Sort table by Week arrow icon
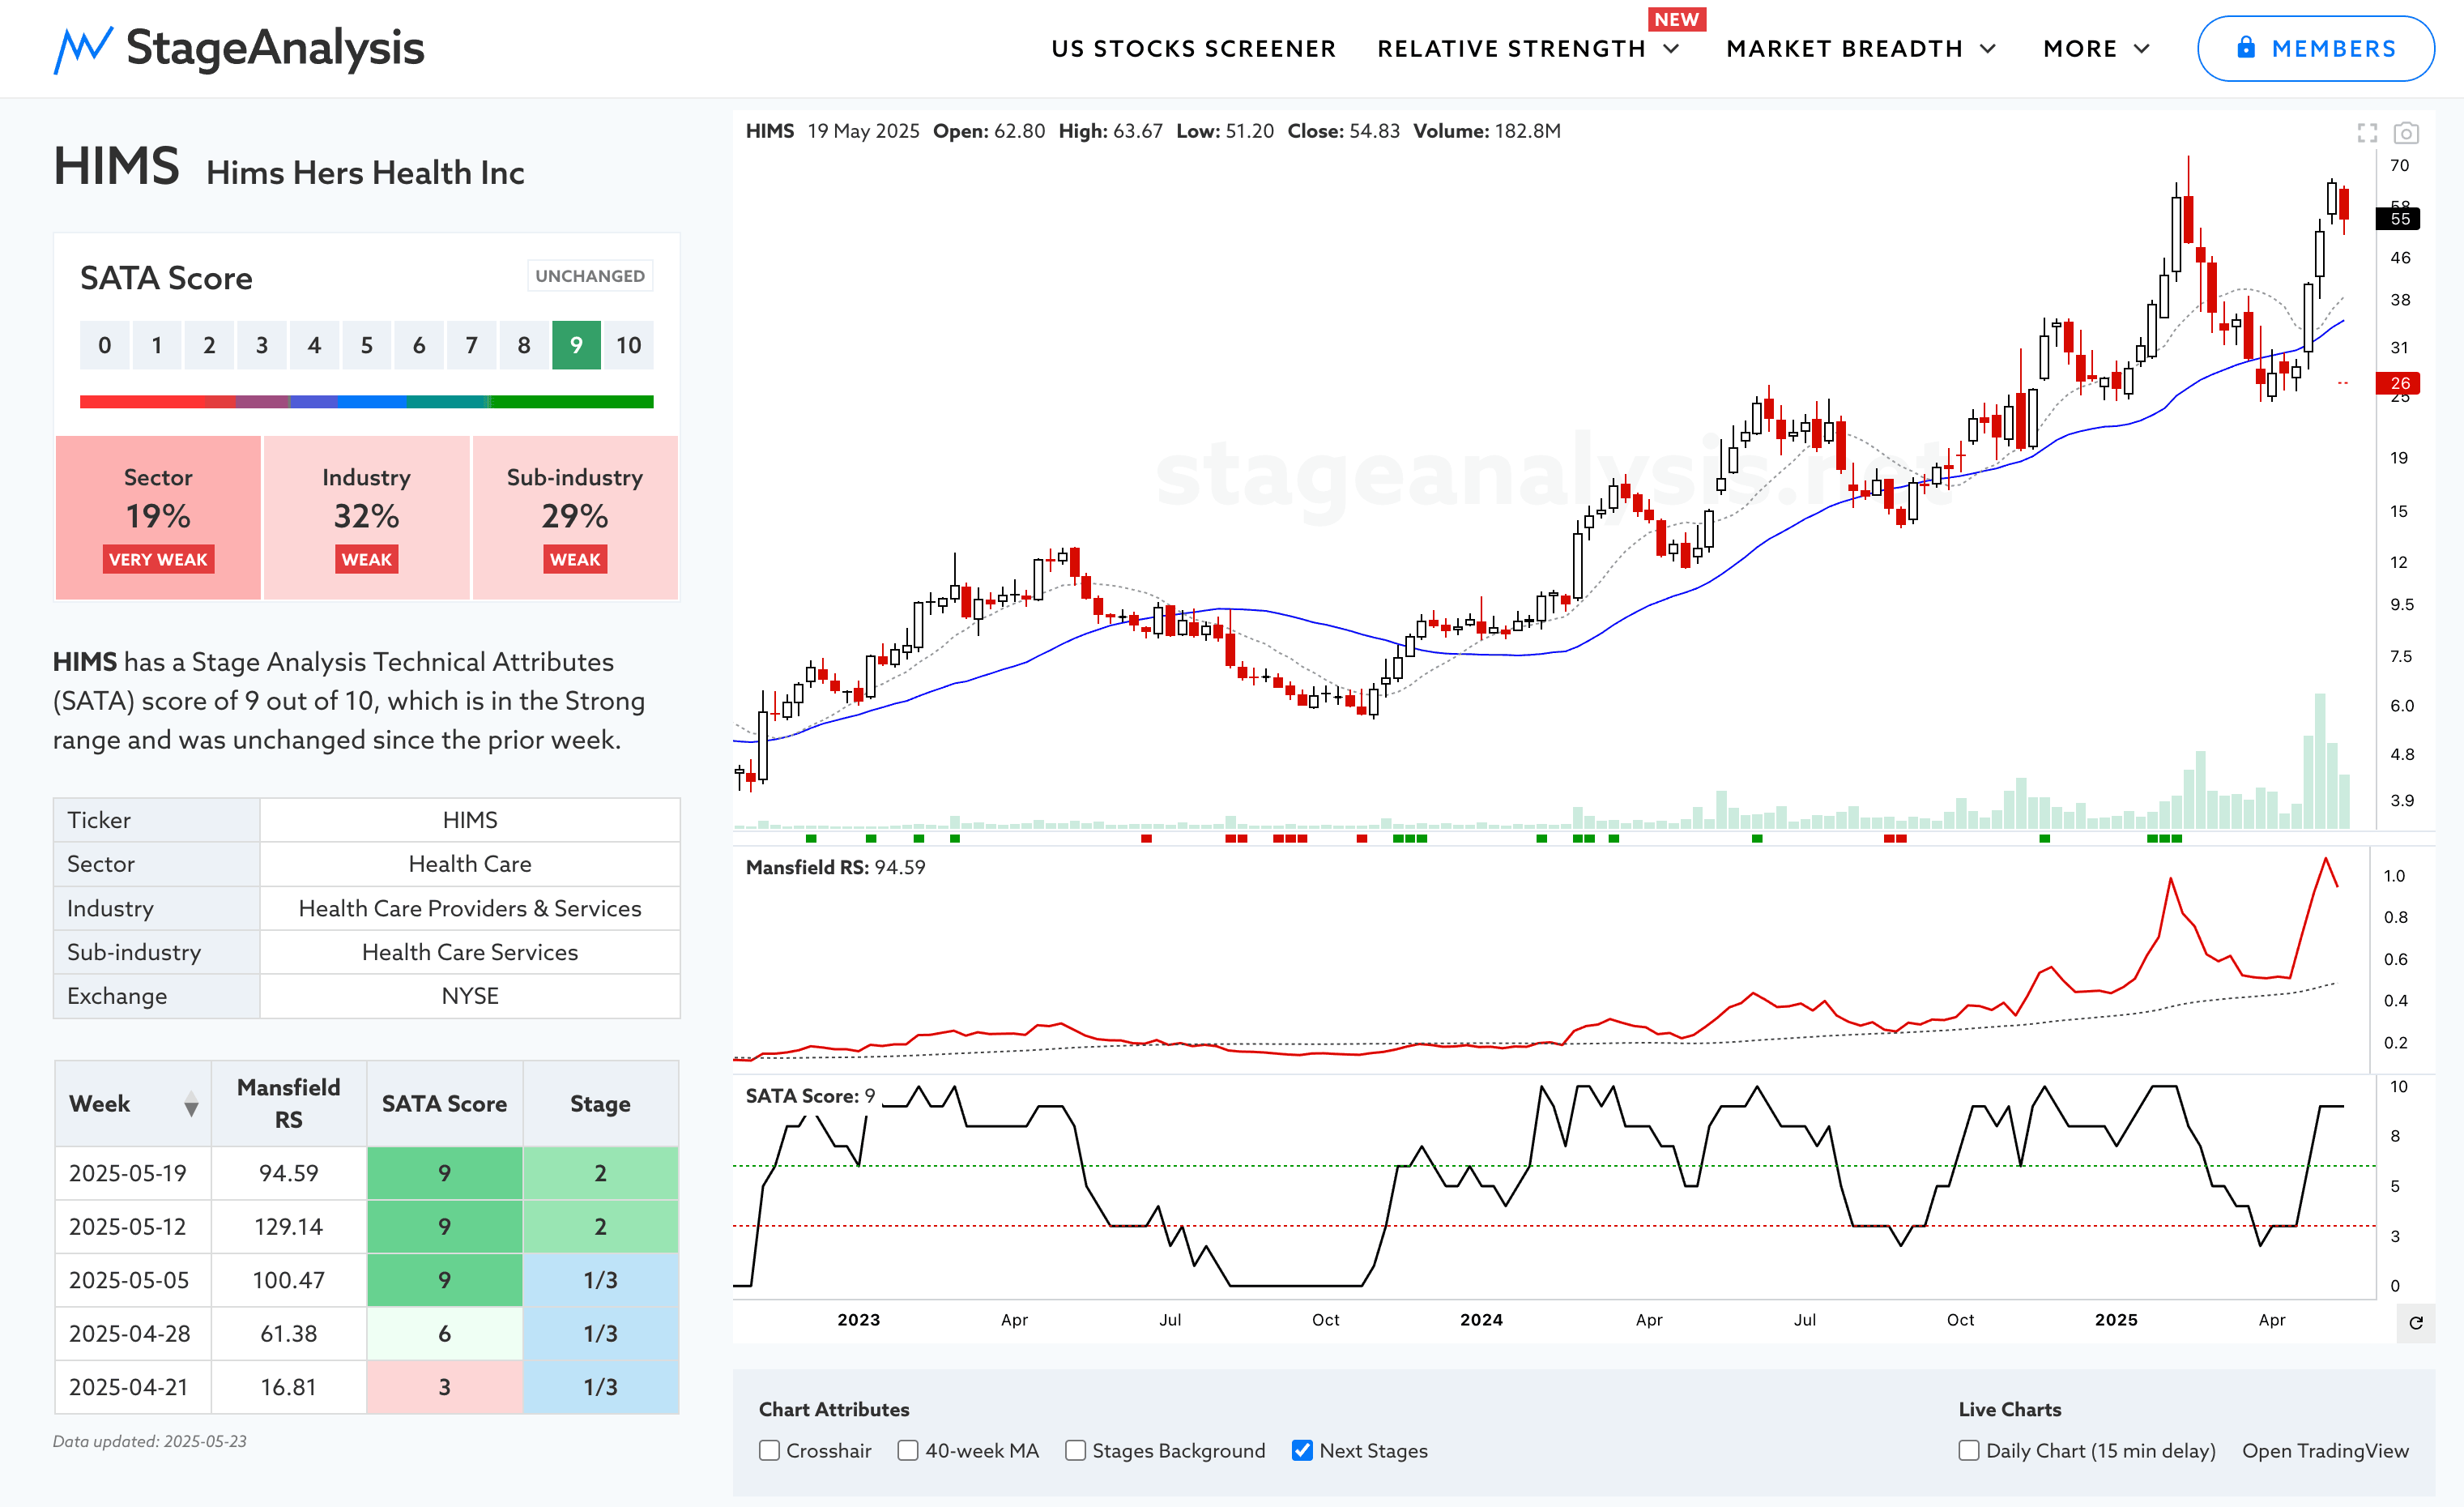The width and height of the screenshot is (2464, 1507). coord(191,1104)
